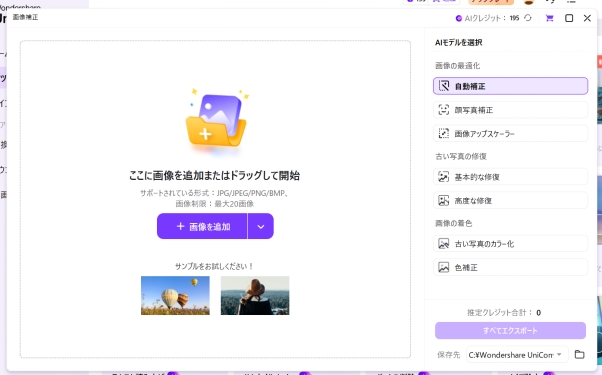Select the 色補正 color correction model
The width and height of the screenshot is (602, 375).
(510, 268)
